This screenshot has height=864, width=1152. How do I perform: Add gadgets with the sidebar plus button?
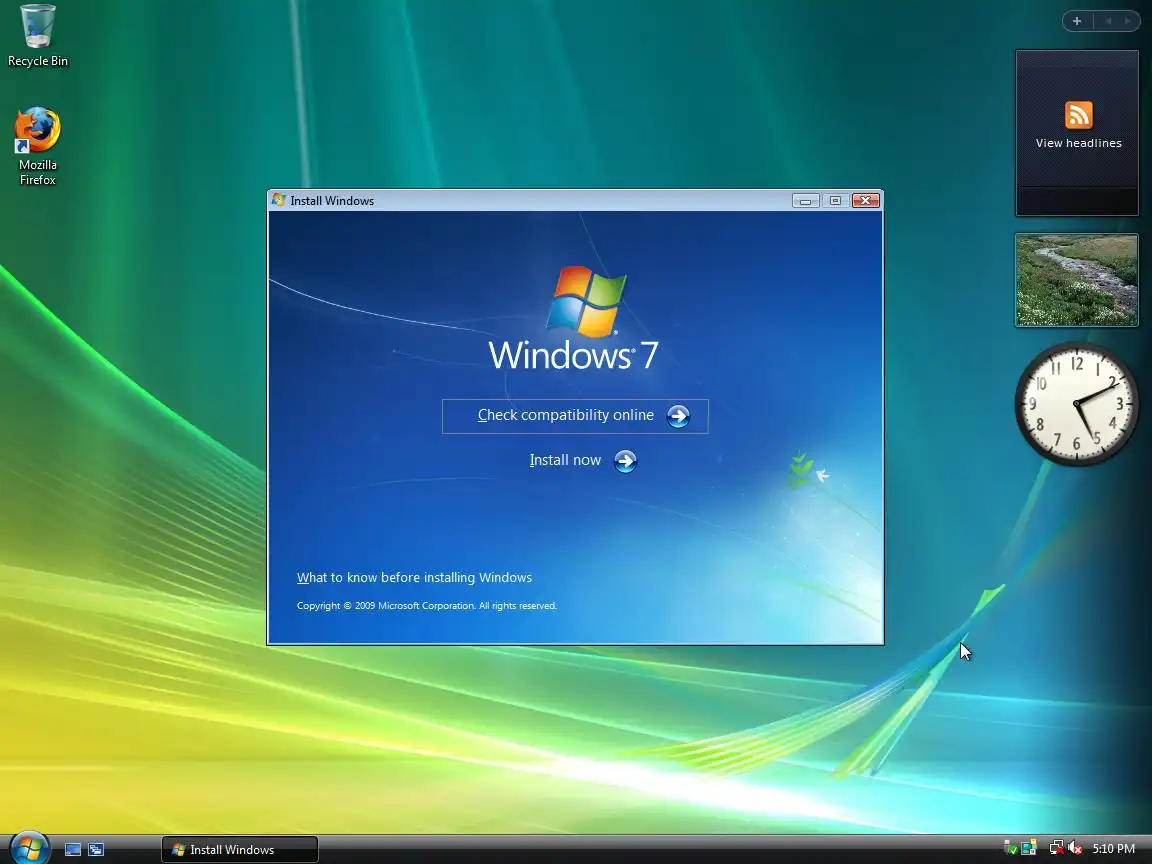(x=1077, y=21)
